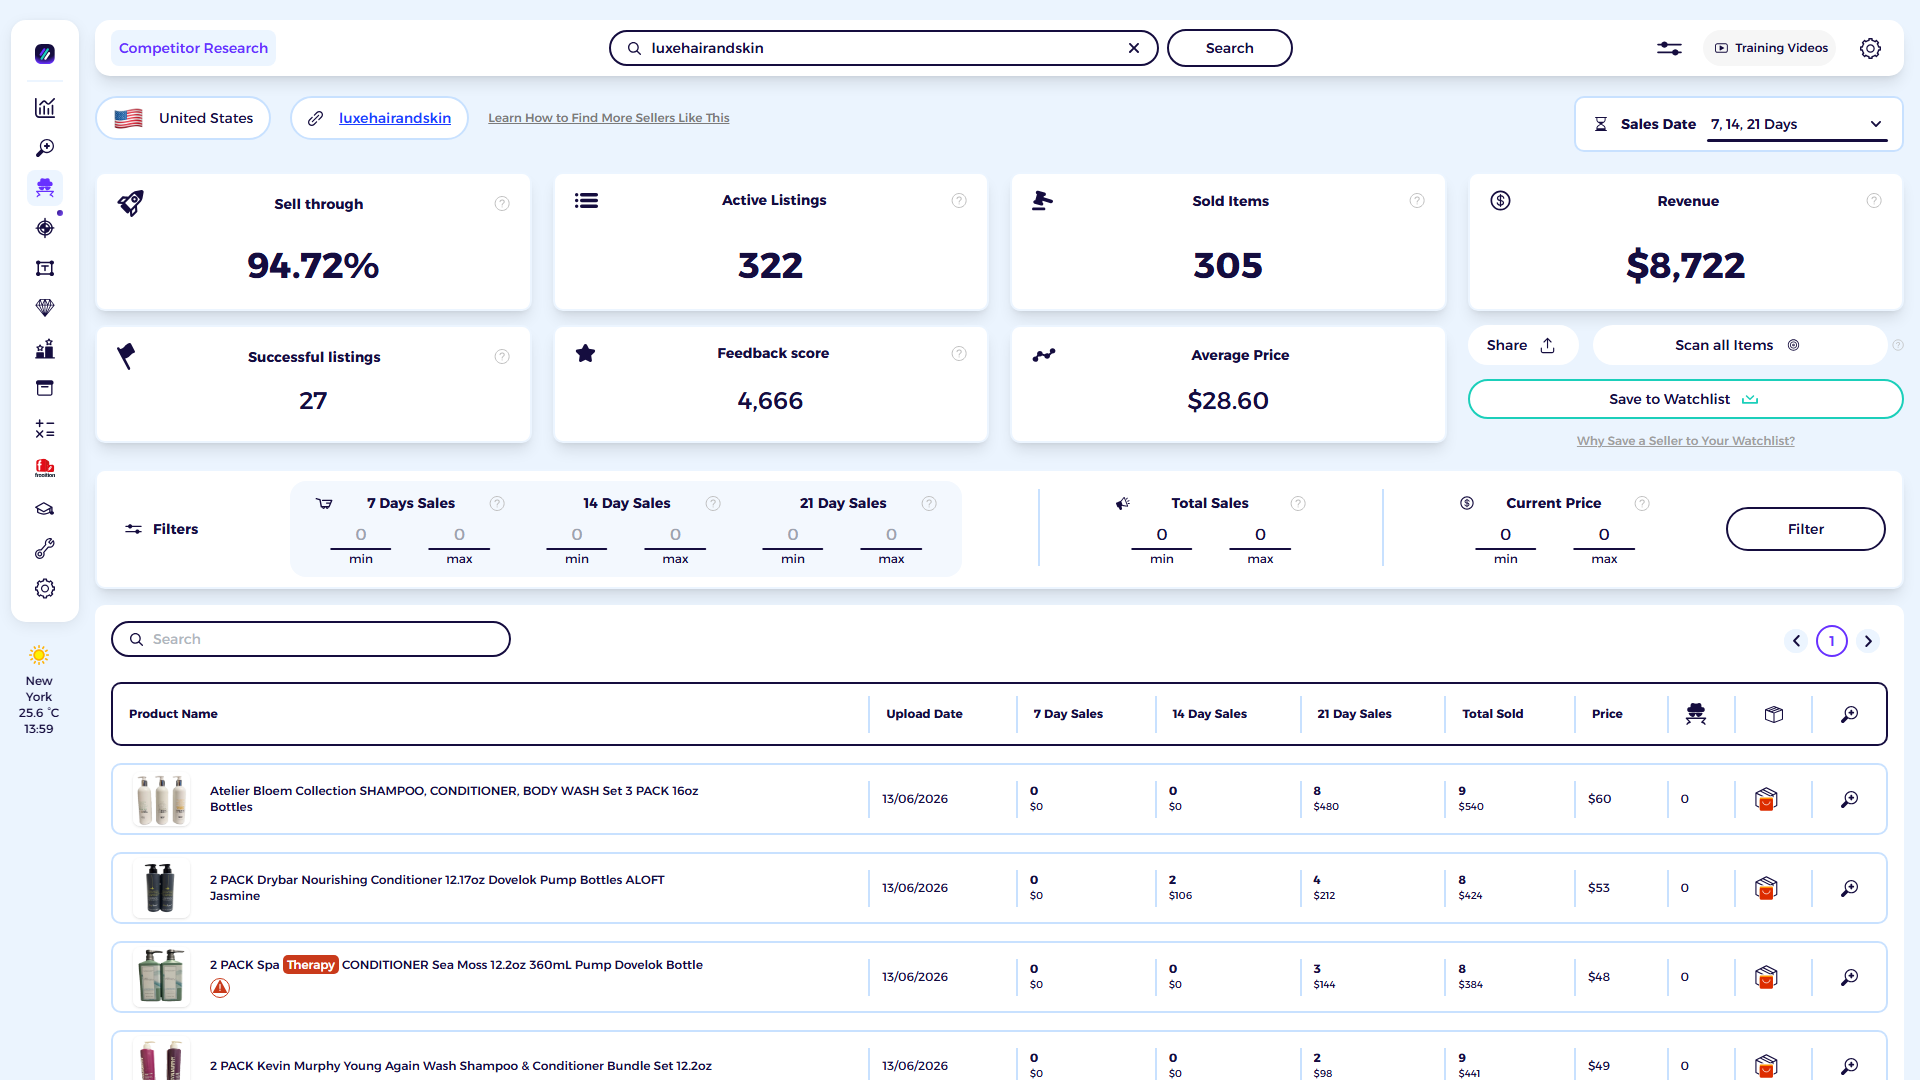
Task: Open the sidebar settings gear icon
Action: point(45,589)
